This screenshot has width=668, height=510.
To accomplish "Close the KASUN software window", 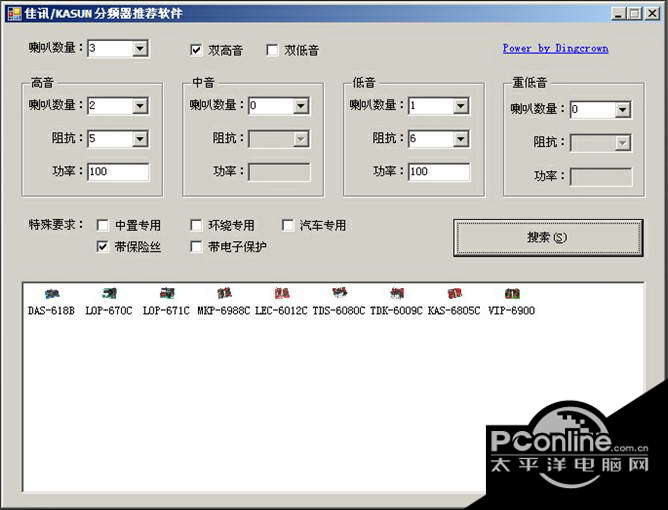I will click(x=652, y=14).
